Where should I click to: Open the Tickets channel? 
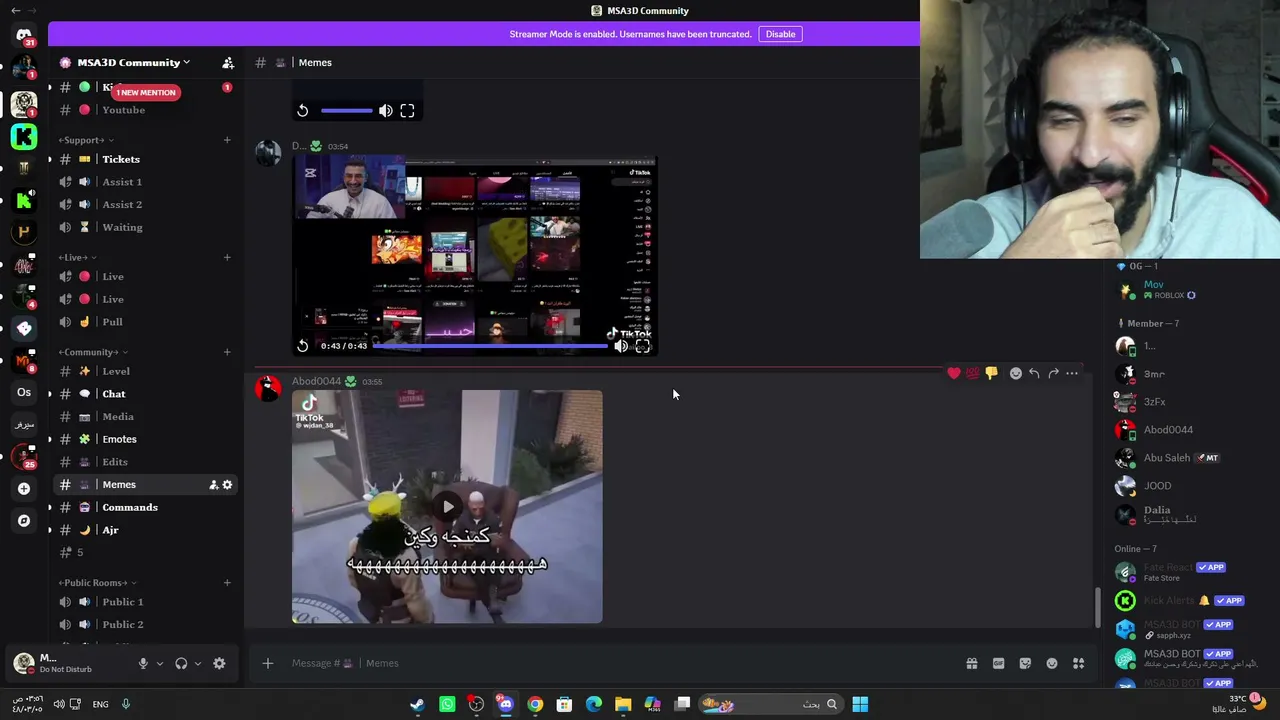click(145, 159)
